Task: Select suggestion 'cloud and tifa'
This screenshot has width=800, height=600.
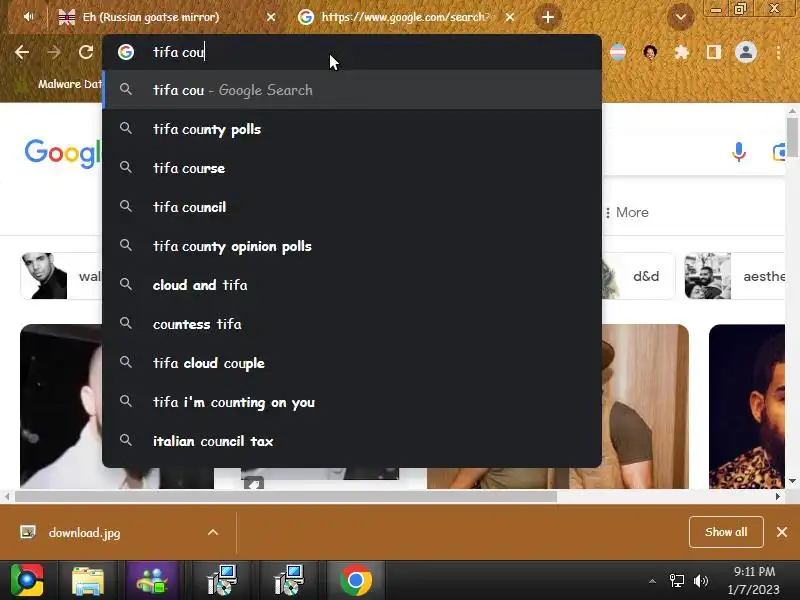Action: 352,285
